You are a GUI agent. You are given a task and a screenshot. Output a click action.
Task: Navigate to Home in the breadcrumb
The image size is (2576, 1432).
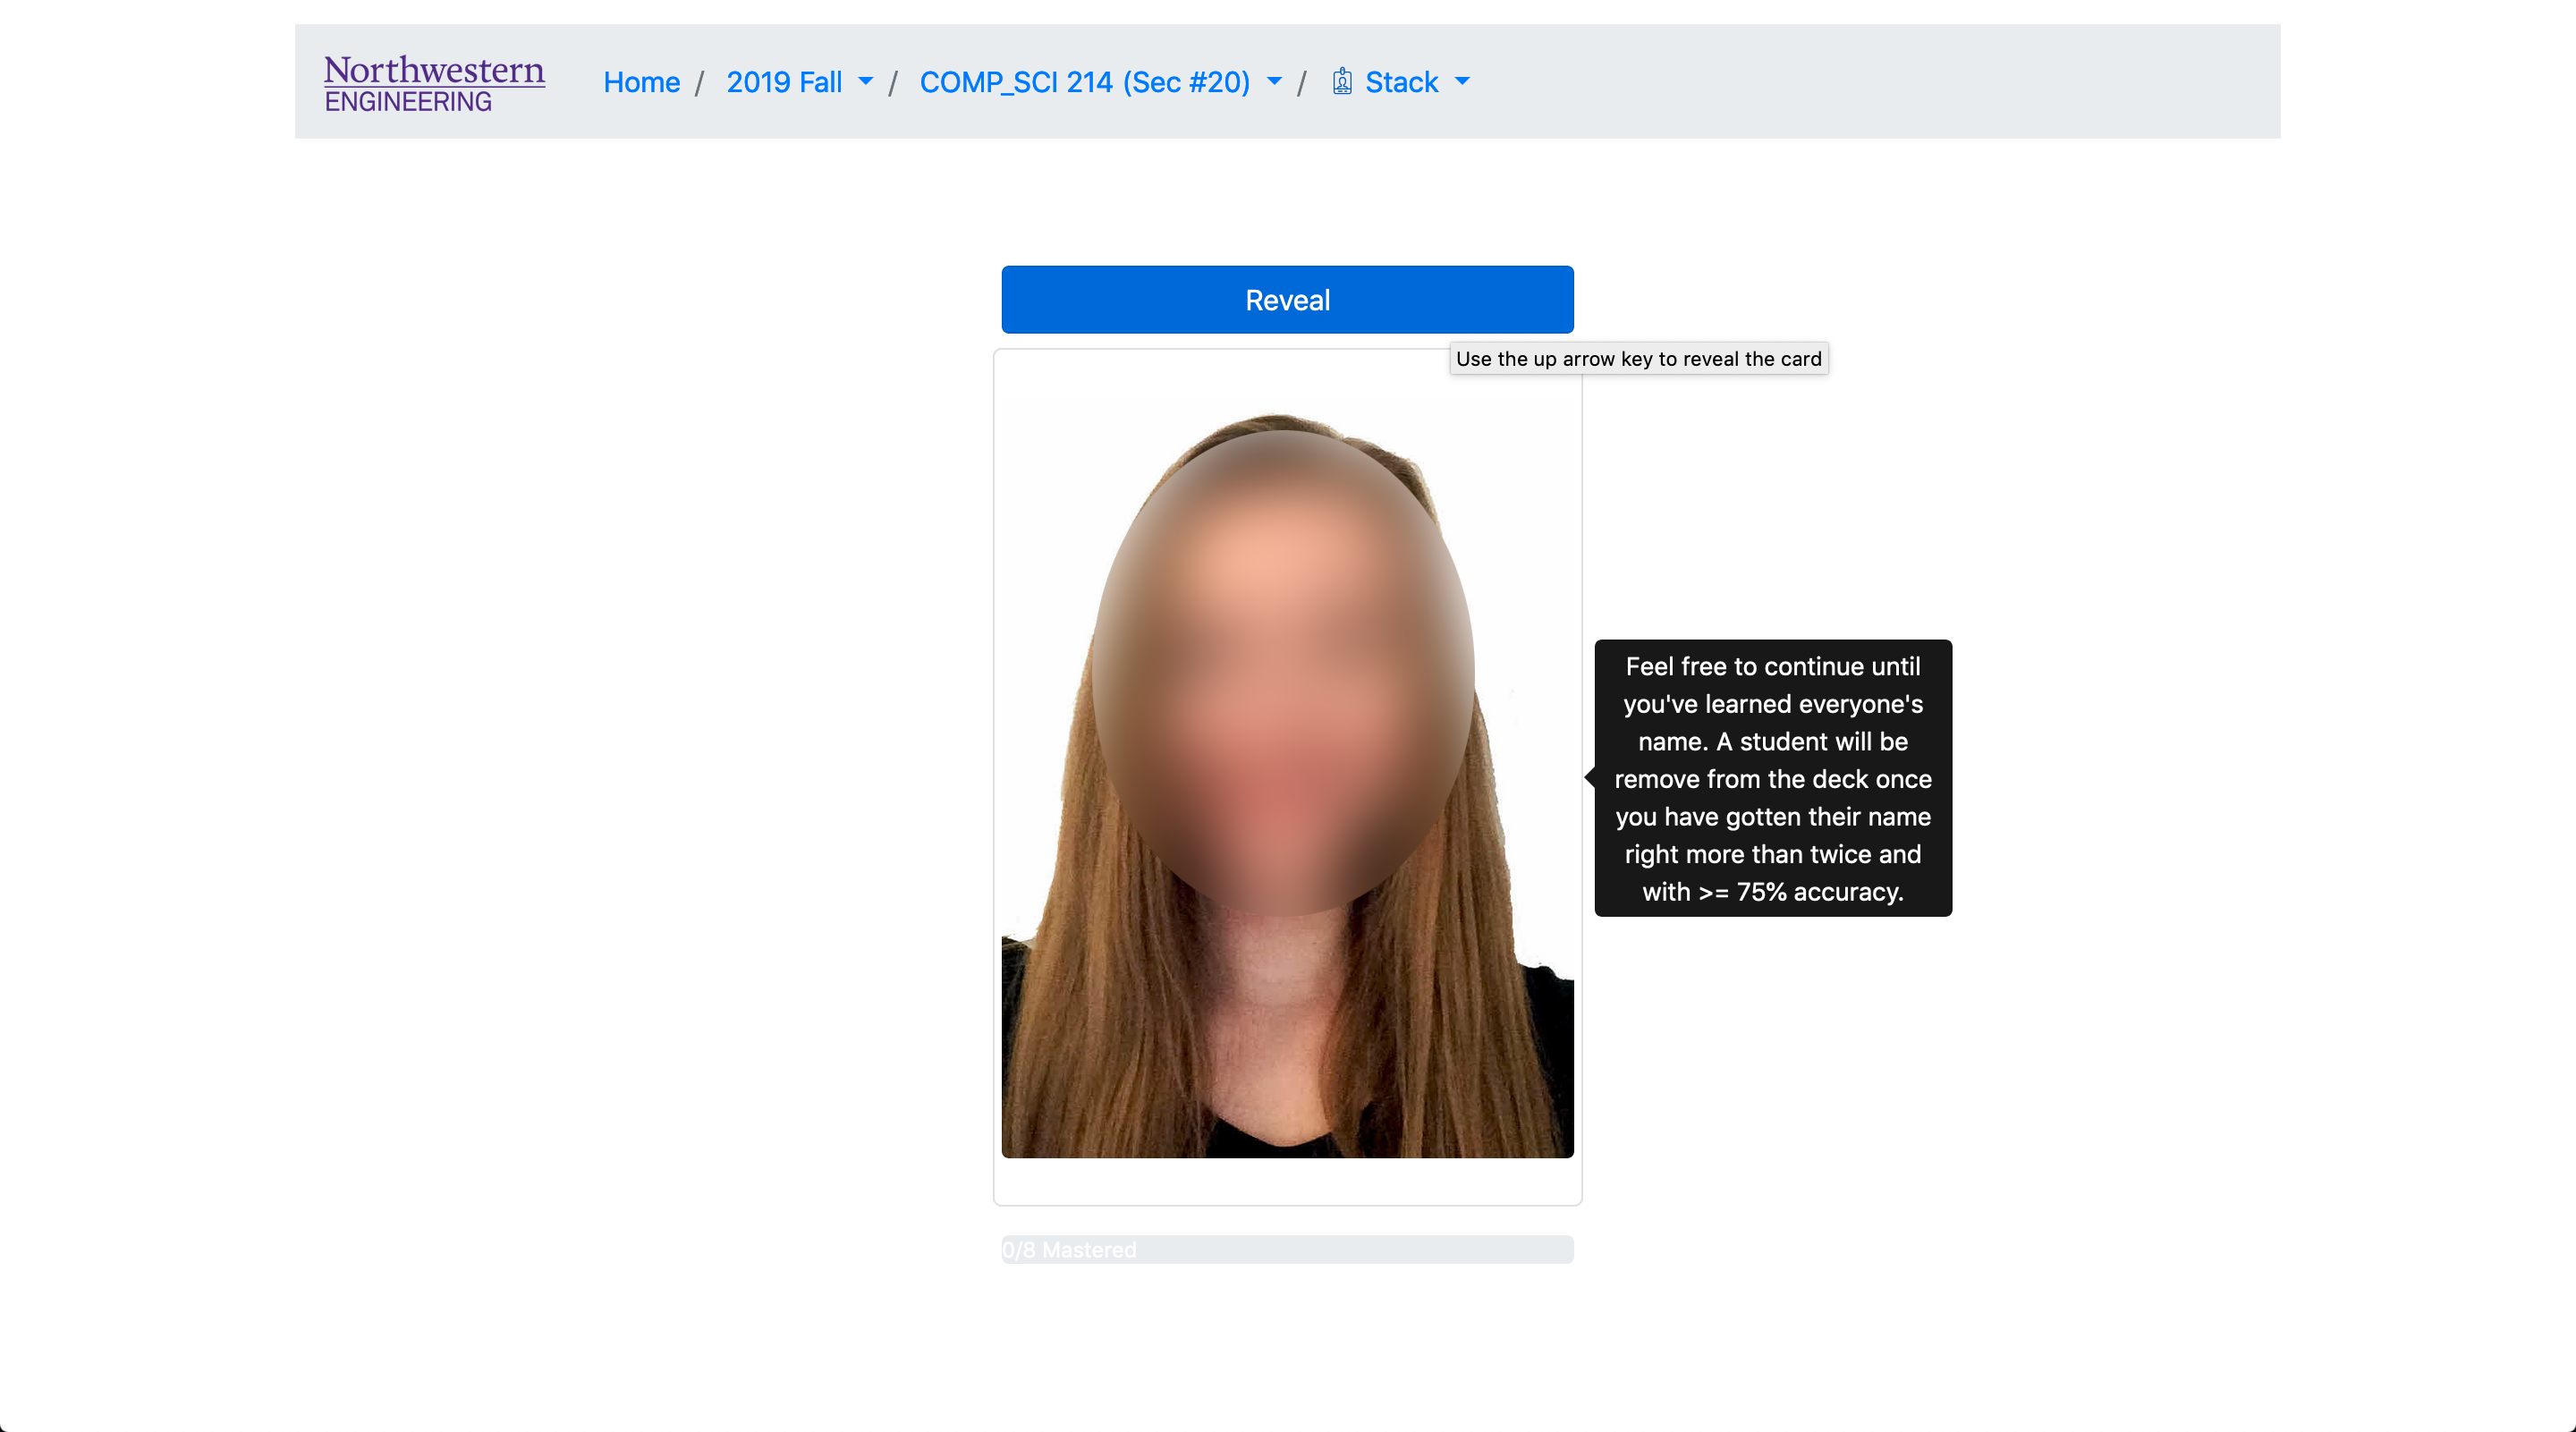pos(641,82)
